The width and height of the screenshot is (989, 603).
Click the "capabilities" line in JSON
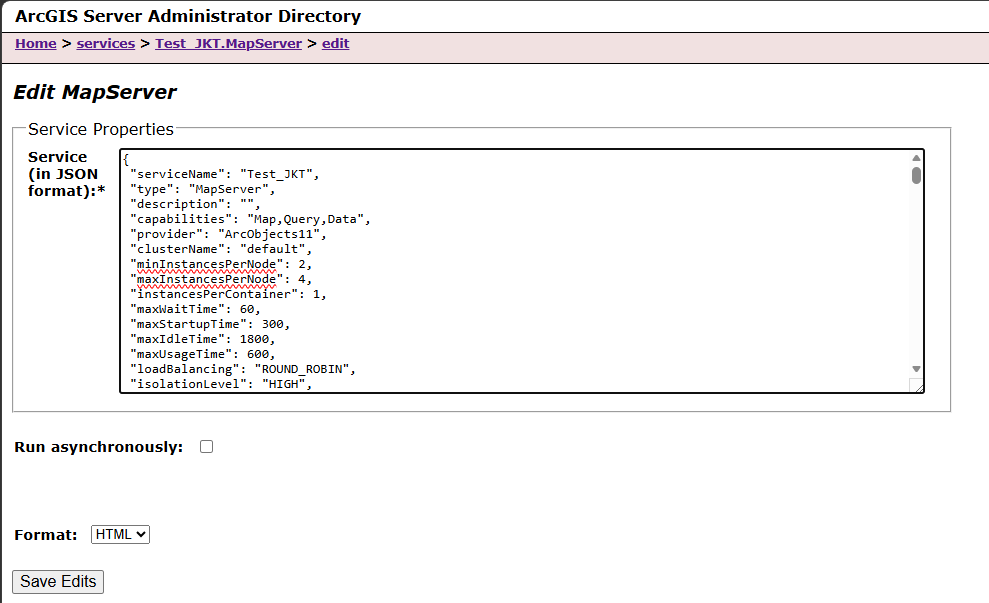point(250,220)
